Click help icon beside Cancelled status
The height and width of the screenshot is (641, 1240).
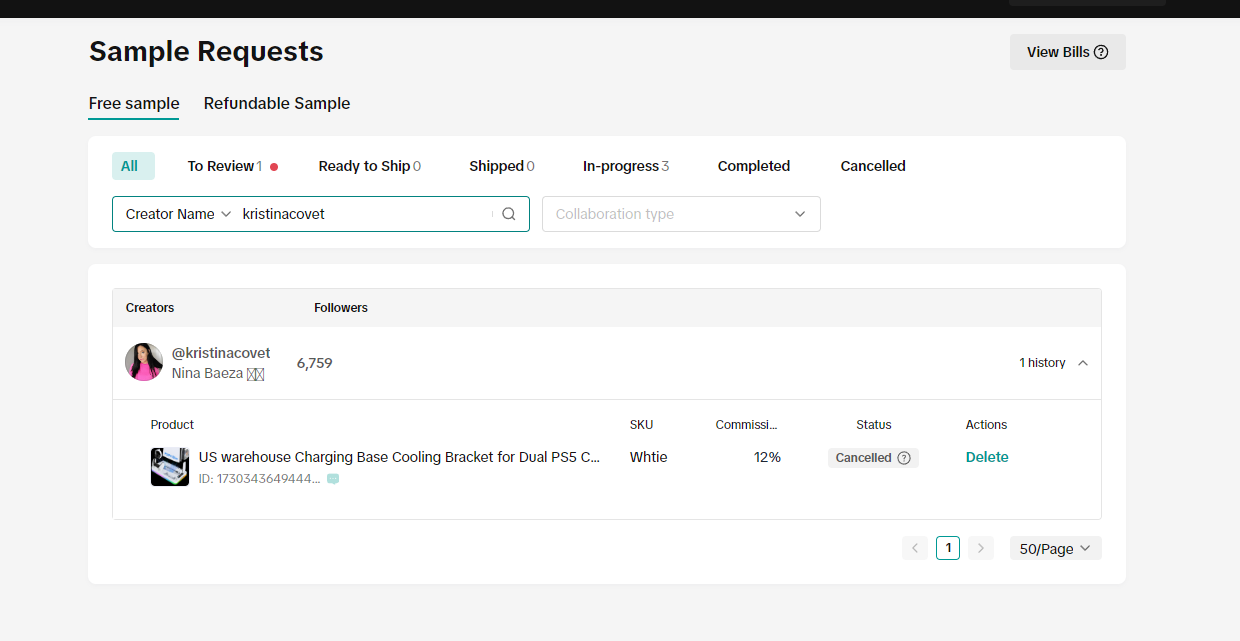point(904,458)
